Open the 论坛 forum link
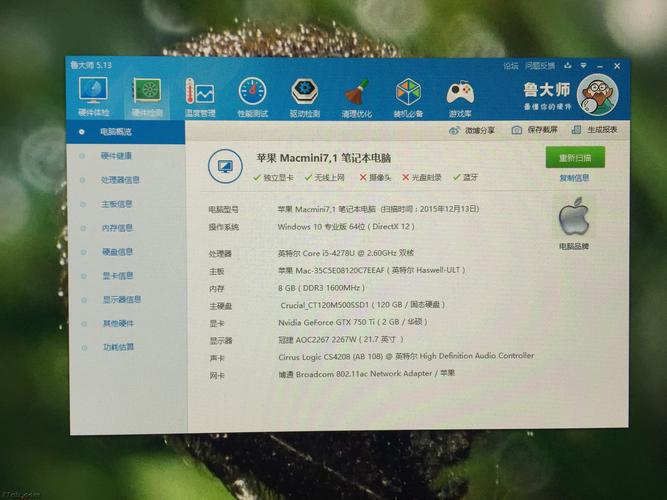The height and width of the screenshot is (500, 667). [x=511, y=66]
